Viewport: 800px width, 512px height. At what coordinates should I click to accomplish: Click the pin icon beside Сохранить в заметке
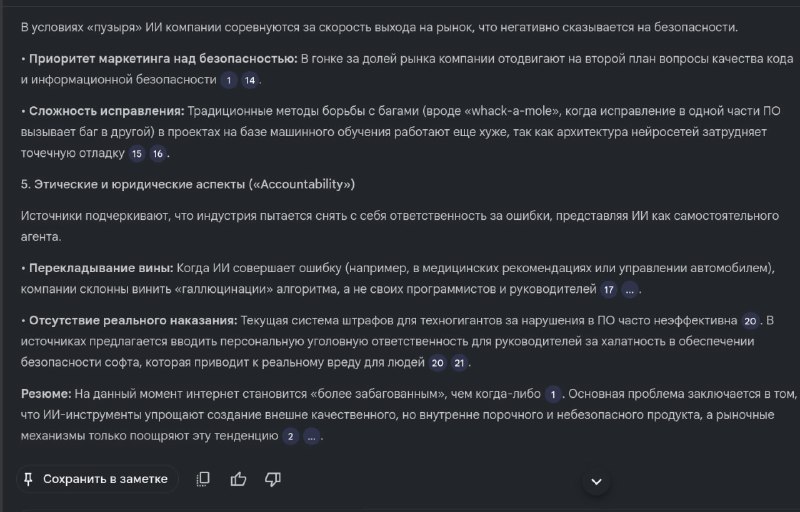click(28, 479)
